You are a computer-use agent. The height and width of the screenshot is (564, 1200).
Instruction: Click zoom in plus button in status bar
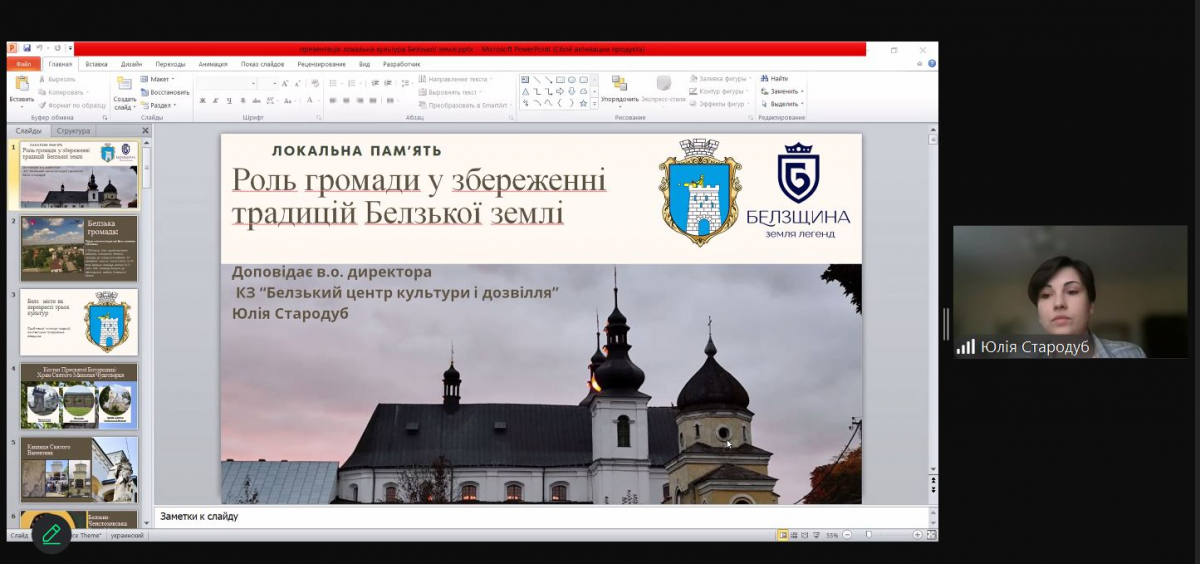point(918,535)
